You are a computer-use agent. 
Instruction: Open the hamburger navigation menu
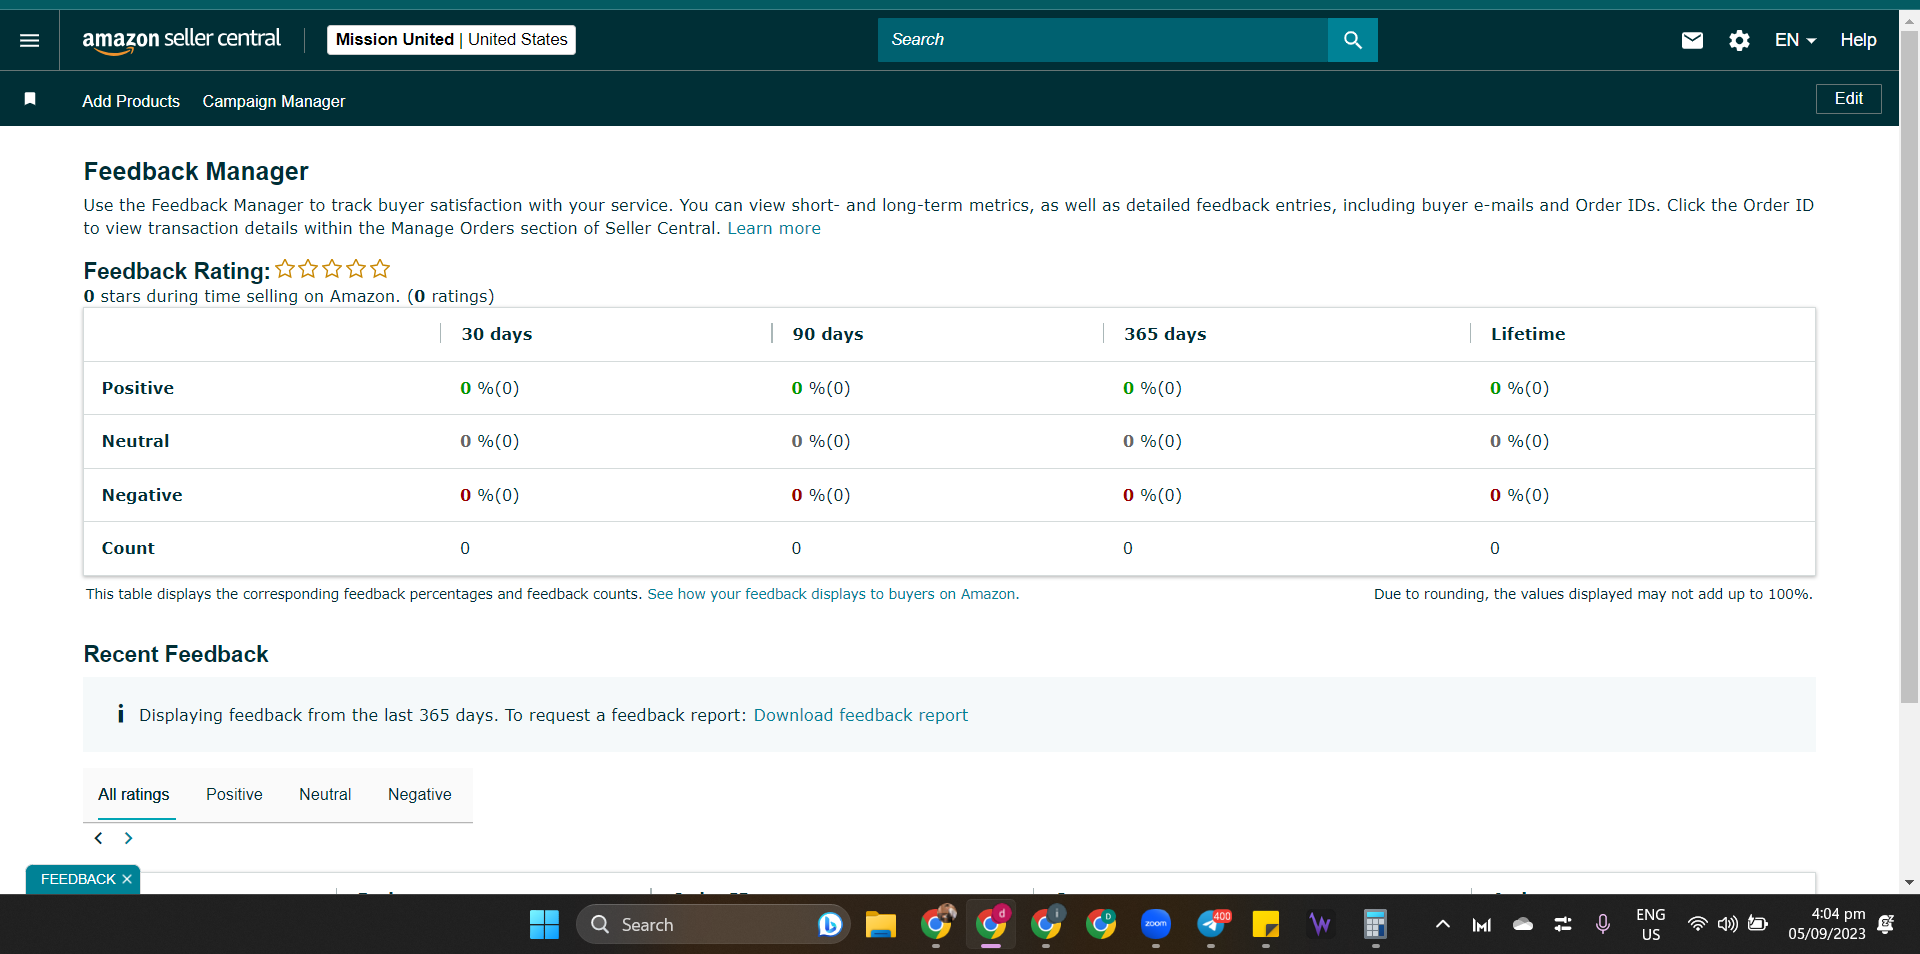pyautogui.click(x=30, y=40)
